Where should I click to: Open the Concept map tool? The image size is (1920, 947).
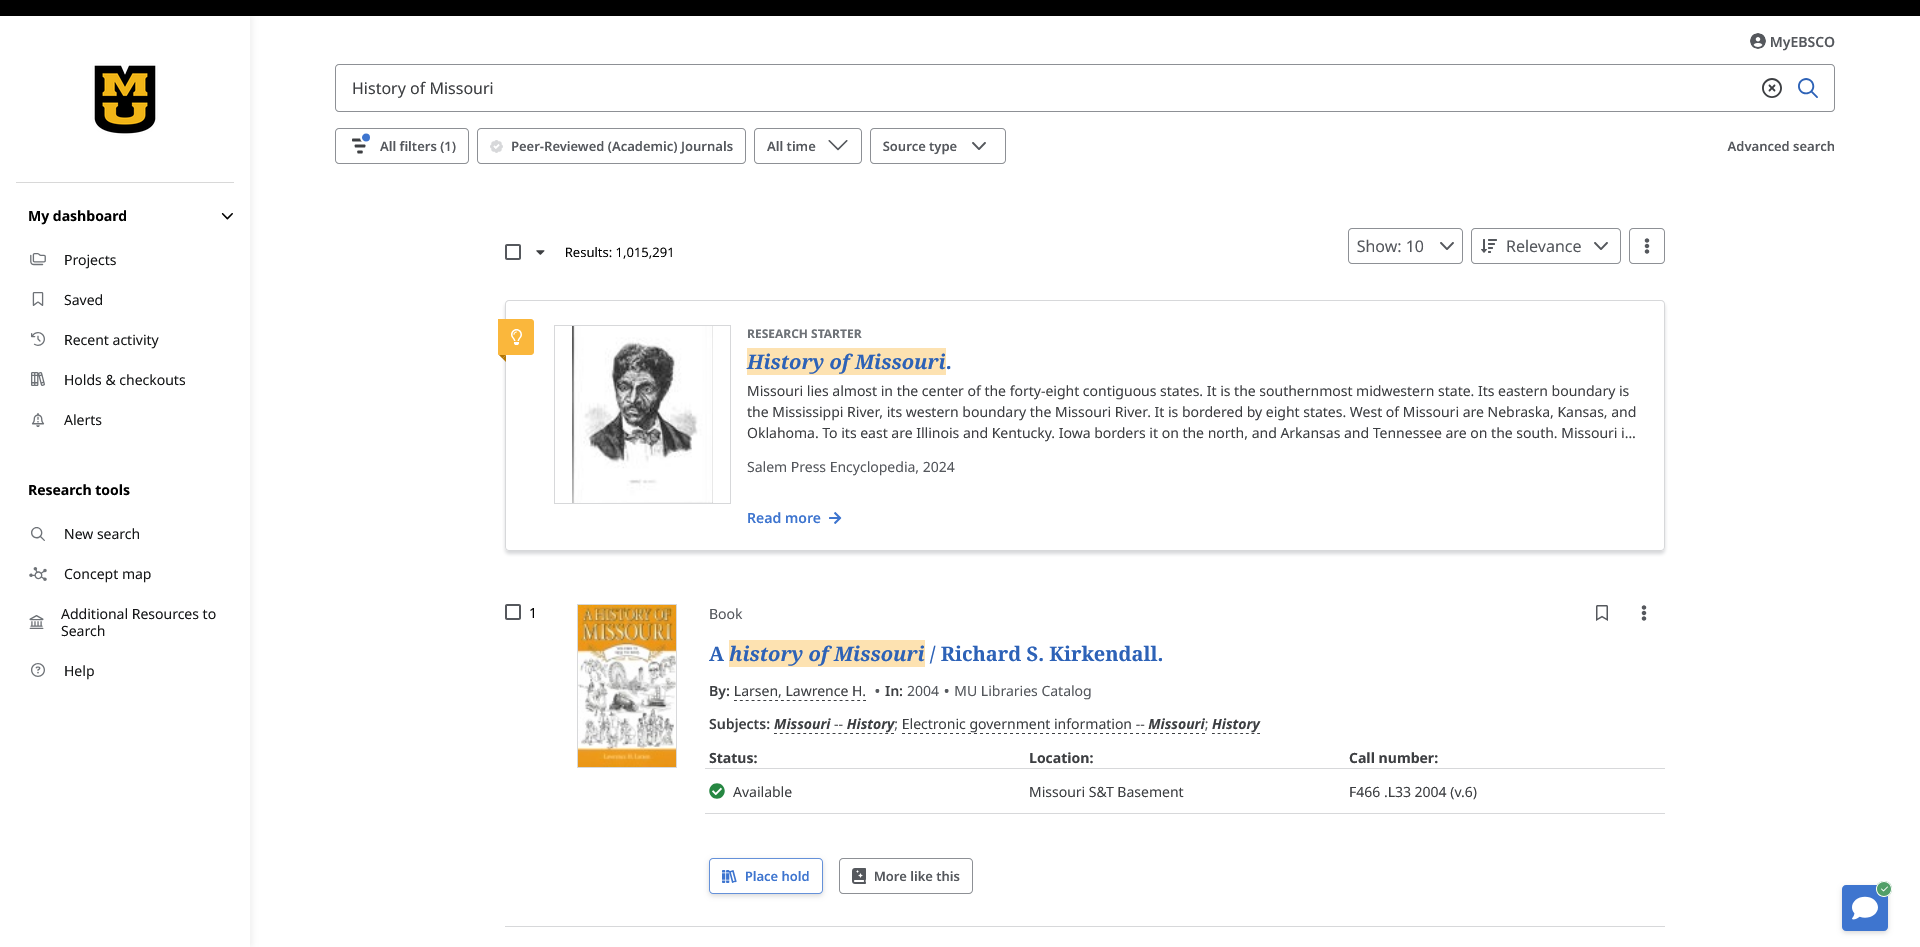tap(107, 574)
